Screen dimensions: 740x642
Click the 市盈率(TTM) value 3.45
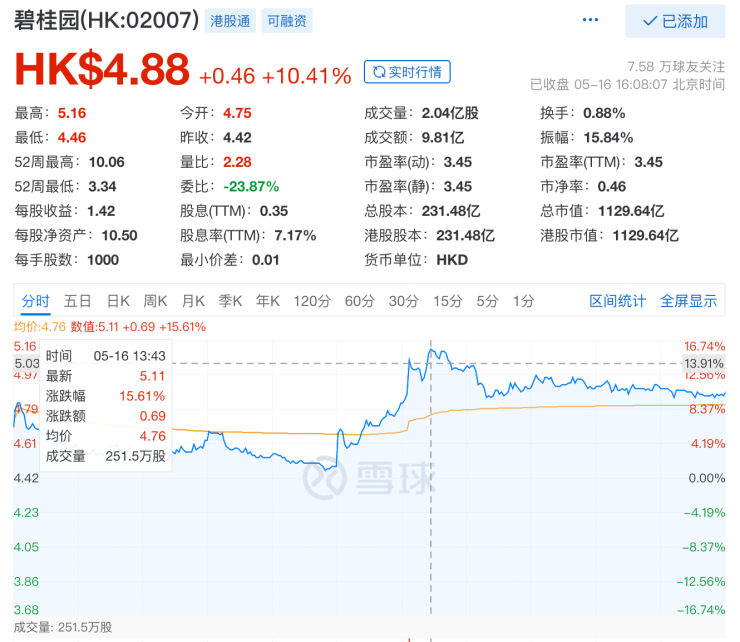[x=648, y=162]
